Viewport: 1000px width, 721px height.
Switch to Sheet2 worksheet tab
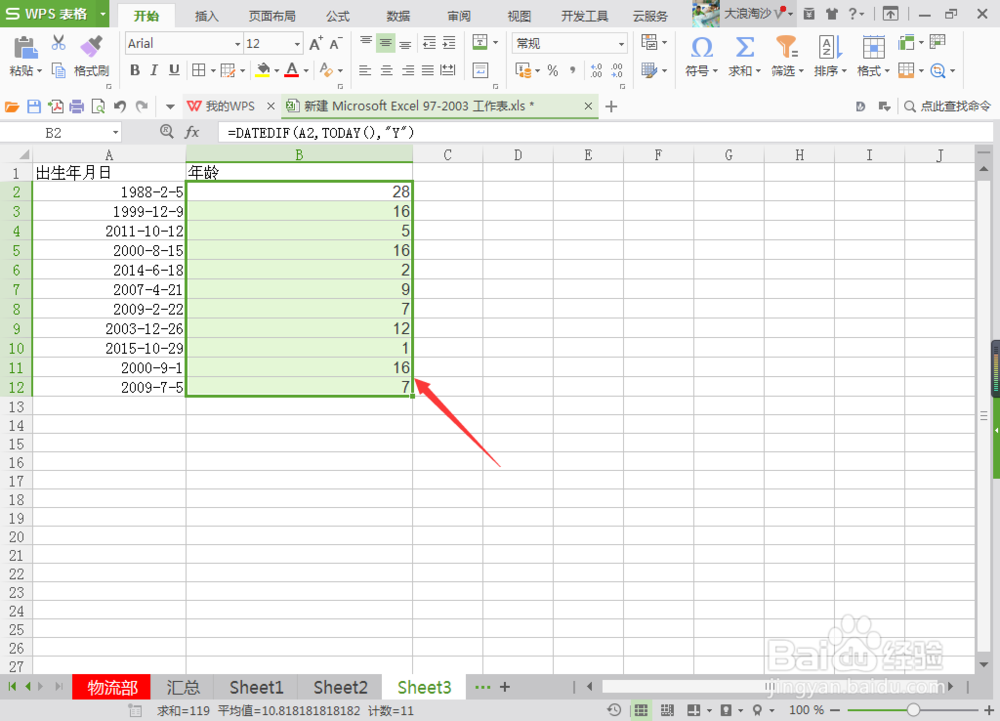(341, 687)
